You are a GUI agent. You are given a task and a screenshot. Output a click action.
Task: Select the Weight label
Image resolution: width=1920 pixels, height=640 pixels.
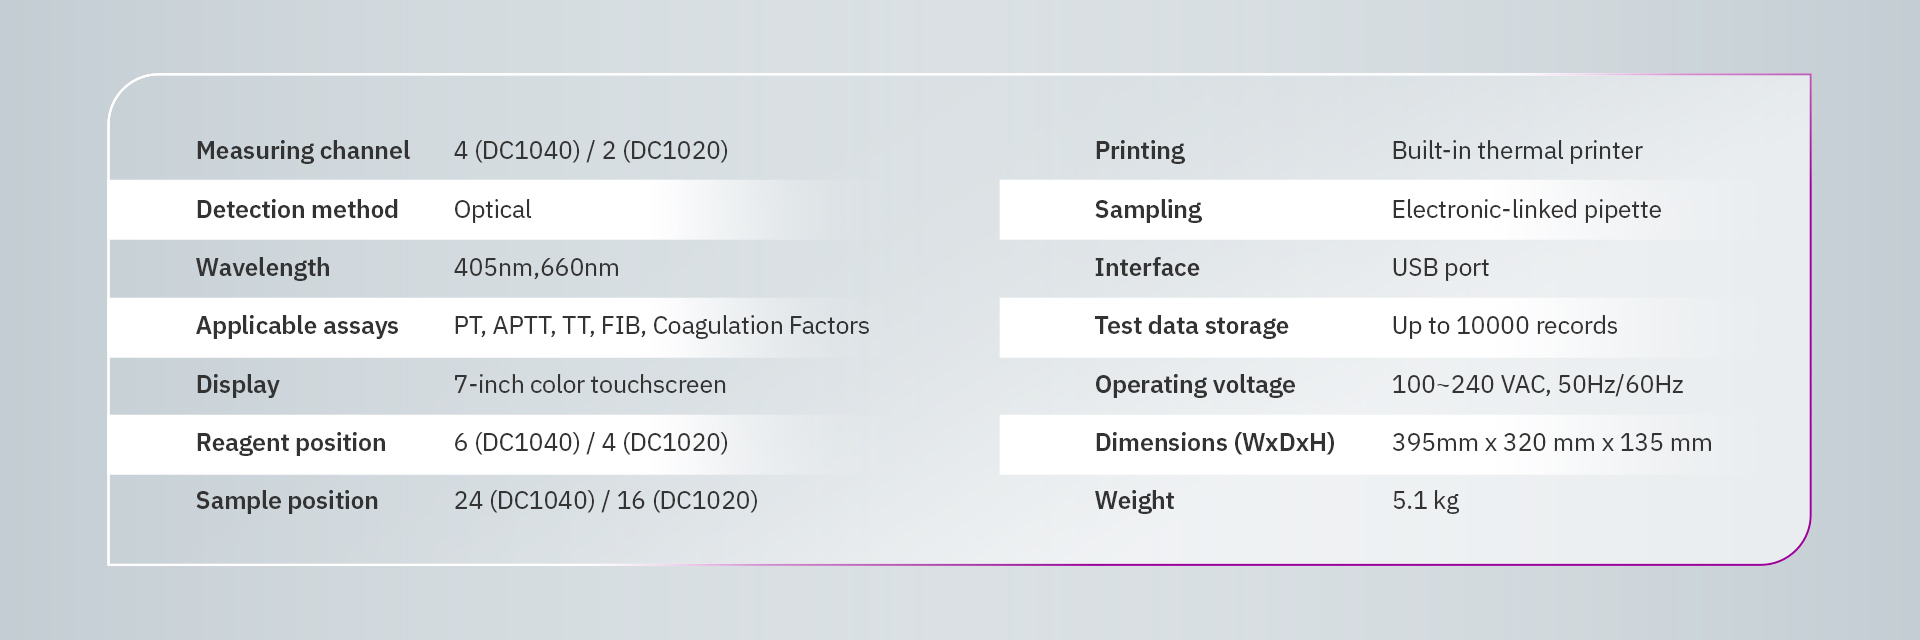[x=1133, y=501]
